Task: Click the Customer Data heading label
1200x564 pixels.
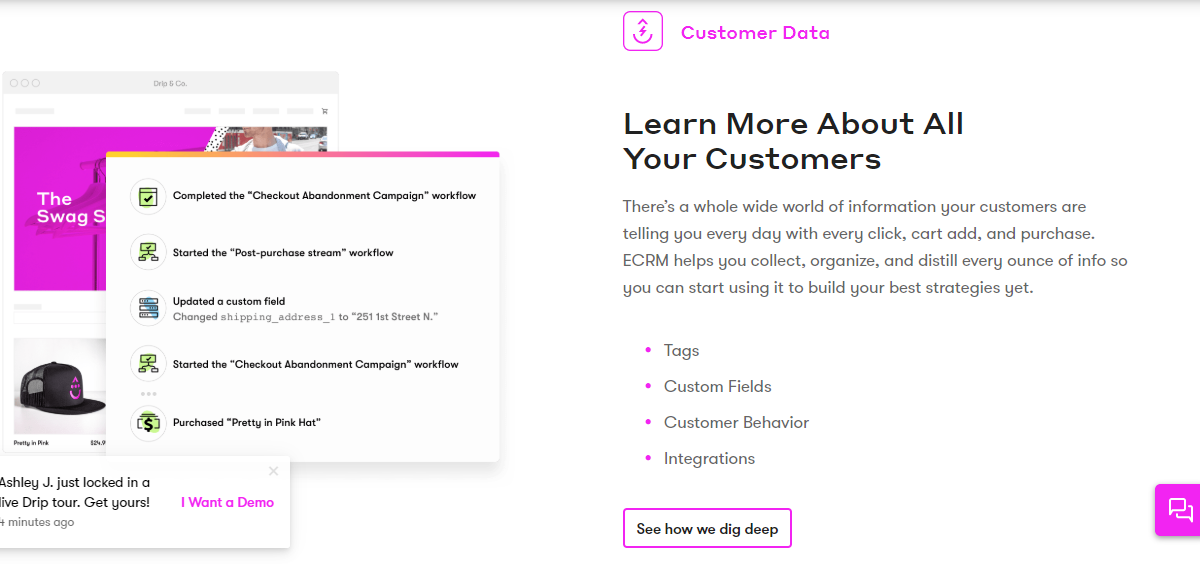Action: (x=755, y=32)
